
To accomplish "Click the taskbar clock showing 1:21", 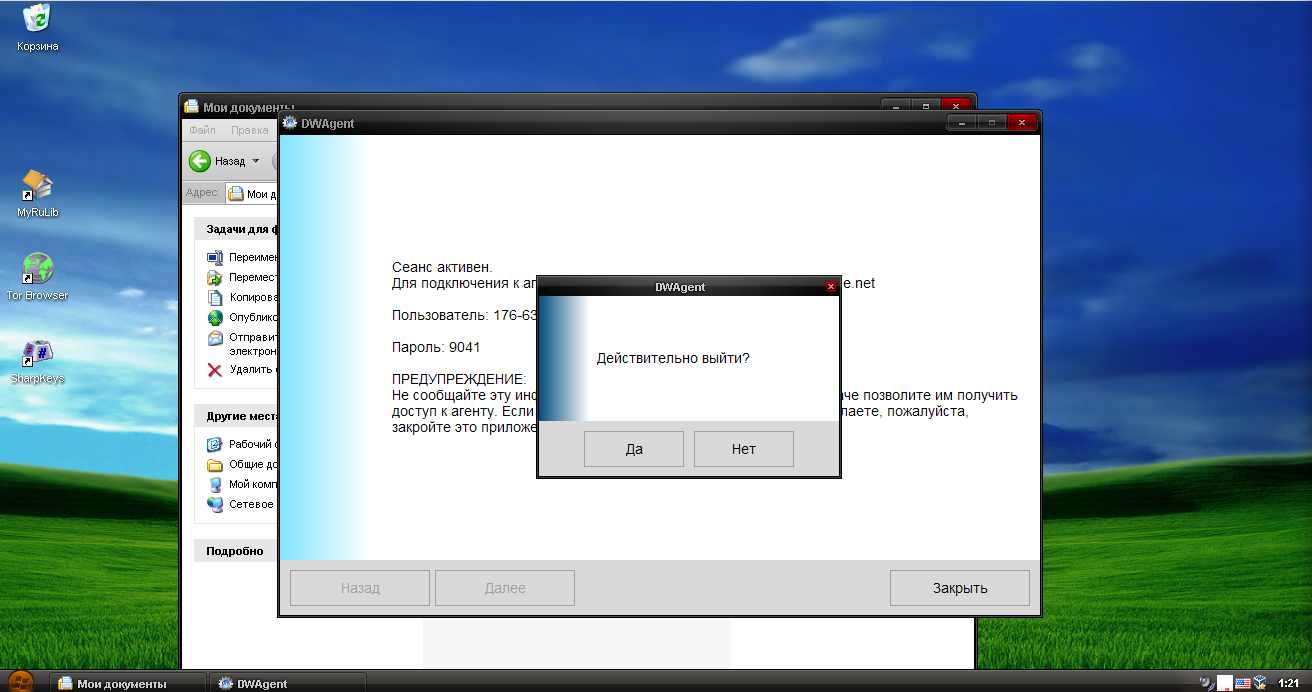I will click(x=1288, y=683).
